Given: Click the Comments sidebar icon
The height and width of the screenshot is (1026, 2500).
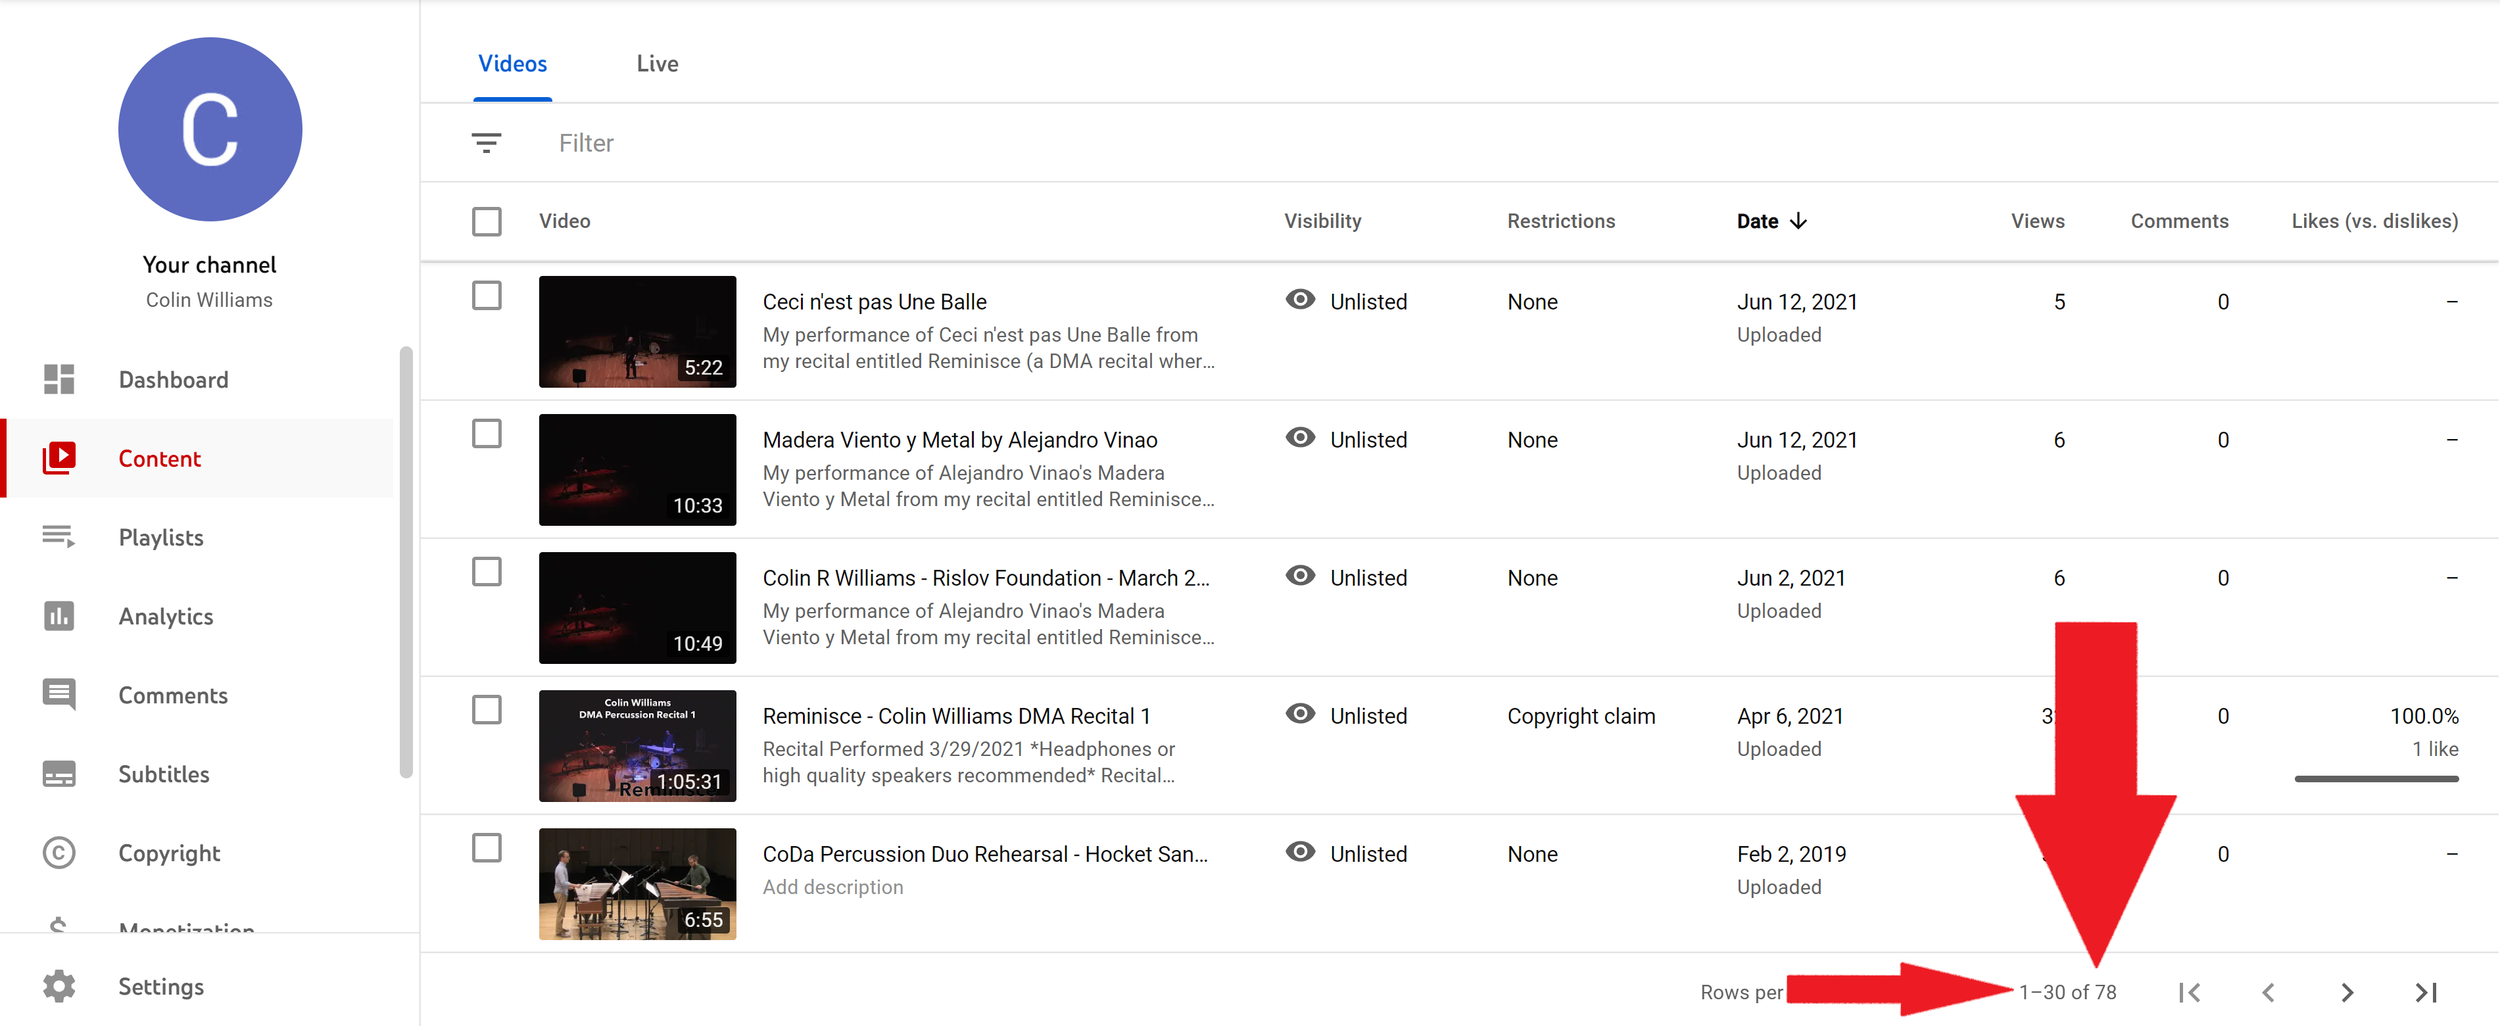Looking at the screenshot, I should point(59,695).
